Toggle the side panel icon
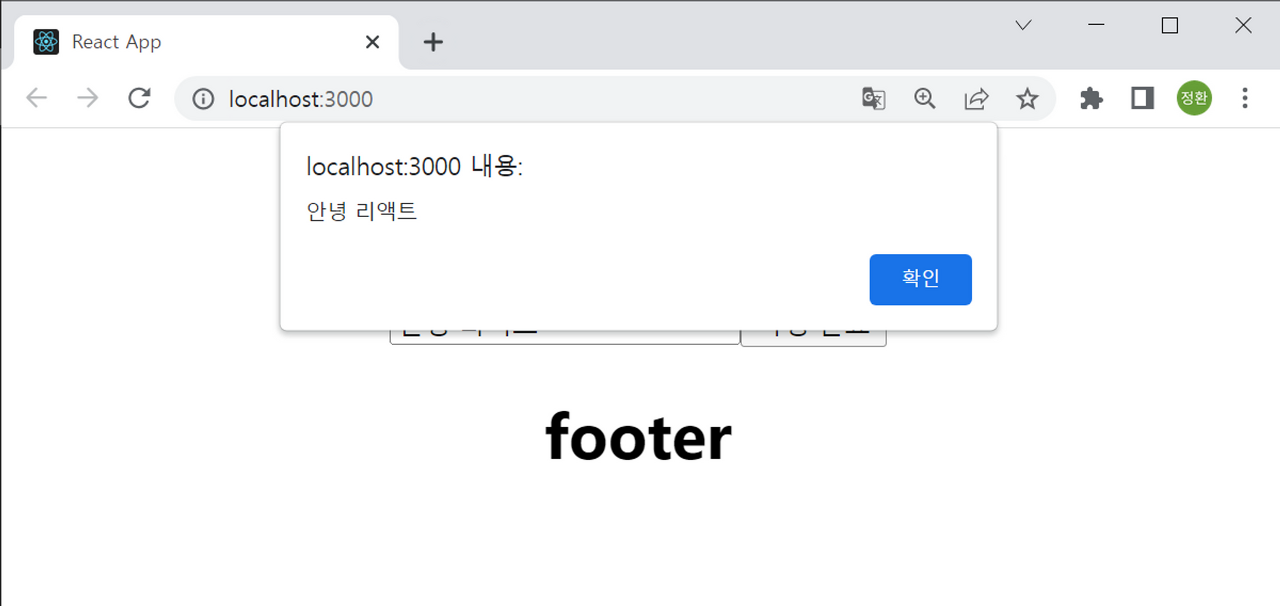Image resolution: width=1280 pixels, height=606 pixels. coord(1143,98)
